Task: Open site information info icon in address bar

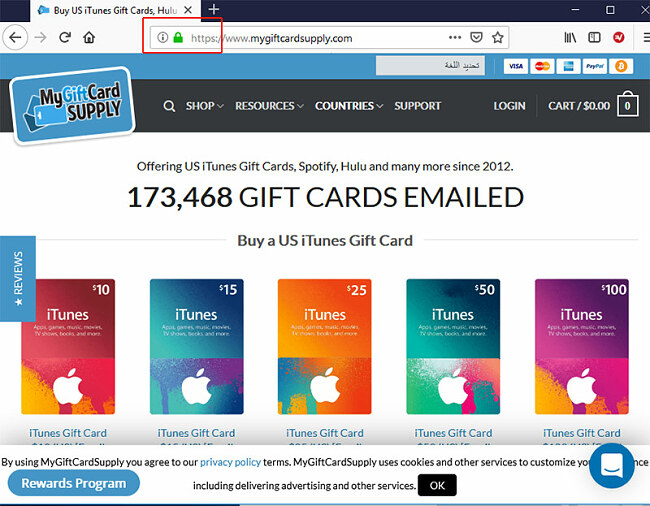Action: (162, 38)
